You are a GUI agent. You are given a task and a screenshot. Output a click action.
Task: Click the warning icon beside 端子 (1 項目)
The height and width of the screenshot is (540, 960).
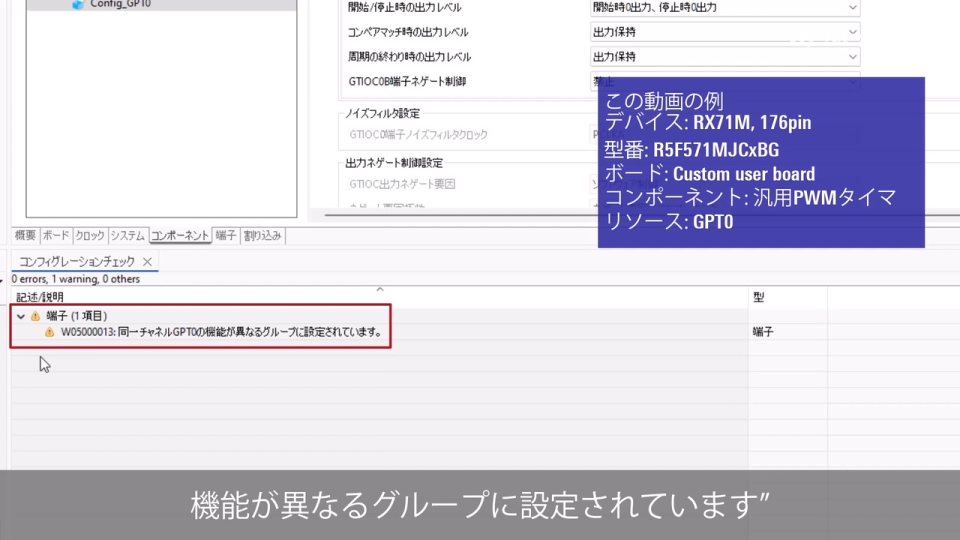[x=36, y=316]
